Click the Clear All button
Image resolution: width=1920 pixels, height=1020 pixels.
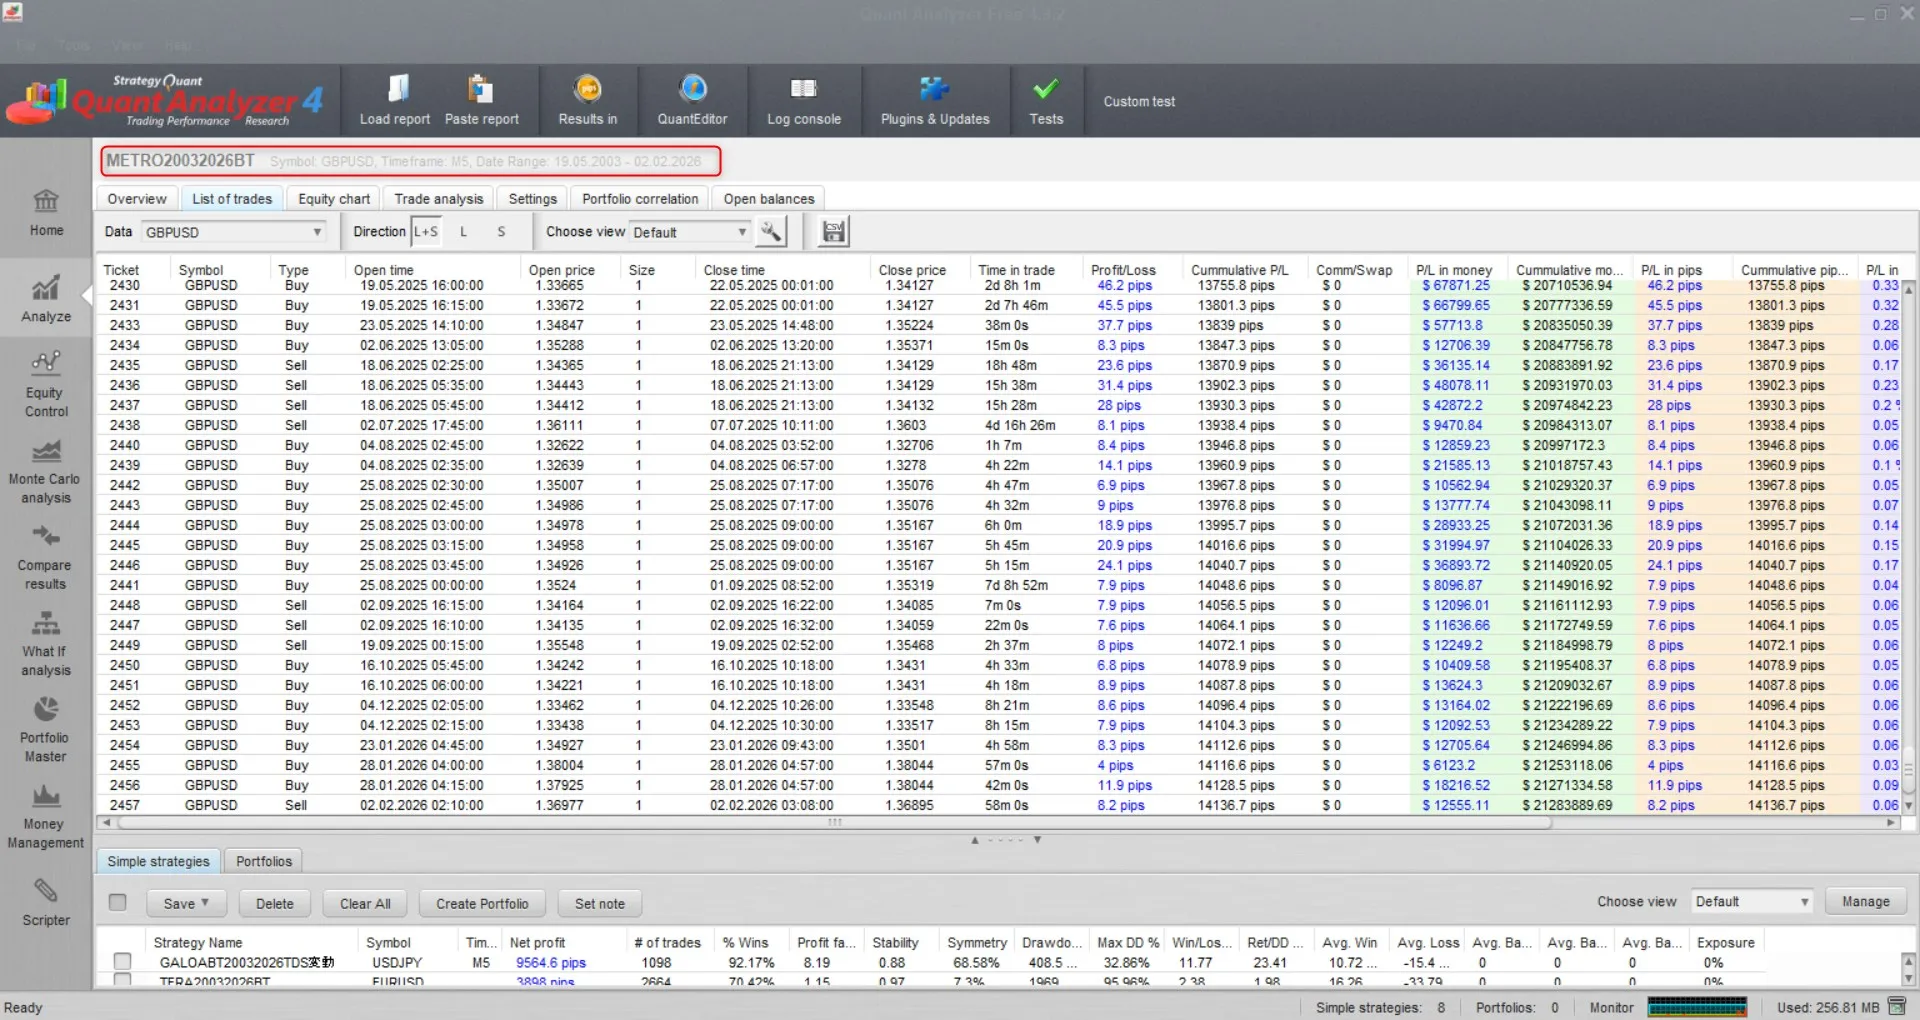(x=365, y=903)
